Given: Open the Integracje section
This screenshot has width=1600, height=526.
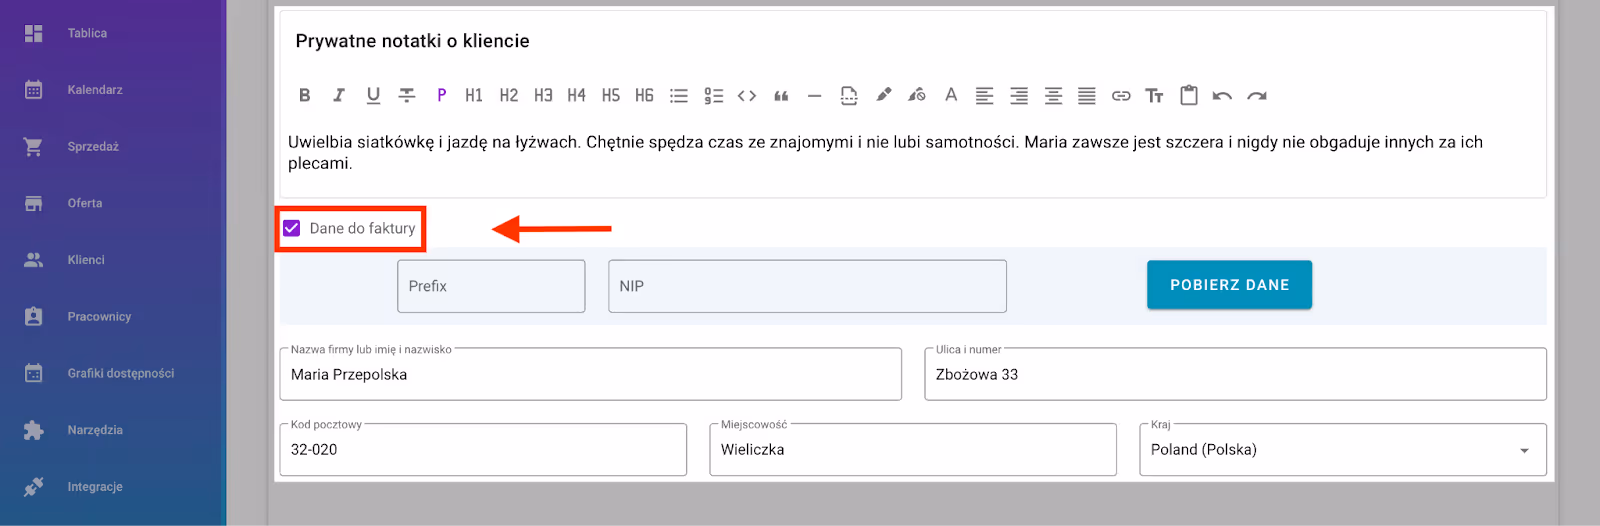Looking at the screenshot, I should [95, 487].
